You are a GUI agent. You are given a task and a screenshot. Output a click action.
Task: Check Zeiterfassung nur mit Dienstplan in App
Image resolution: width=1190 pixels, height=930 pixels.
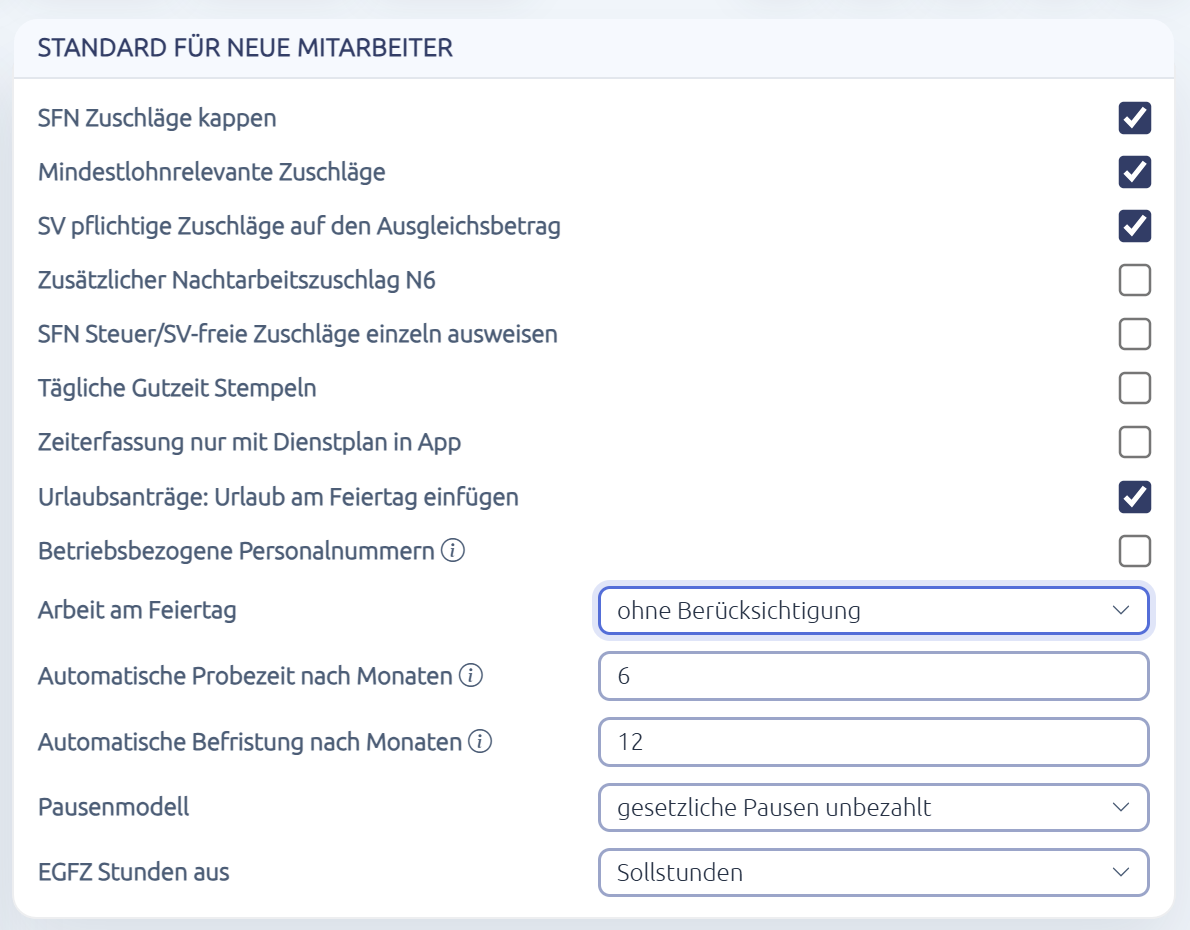click(1135, 442)
